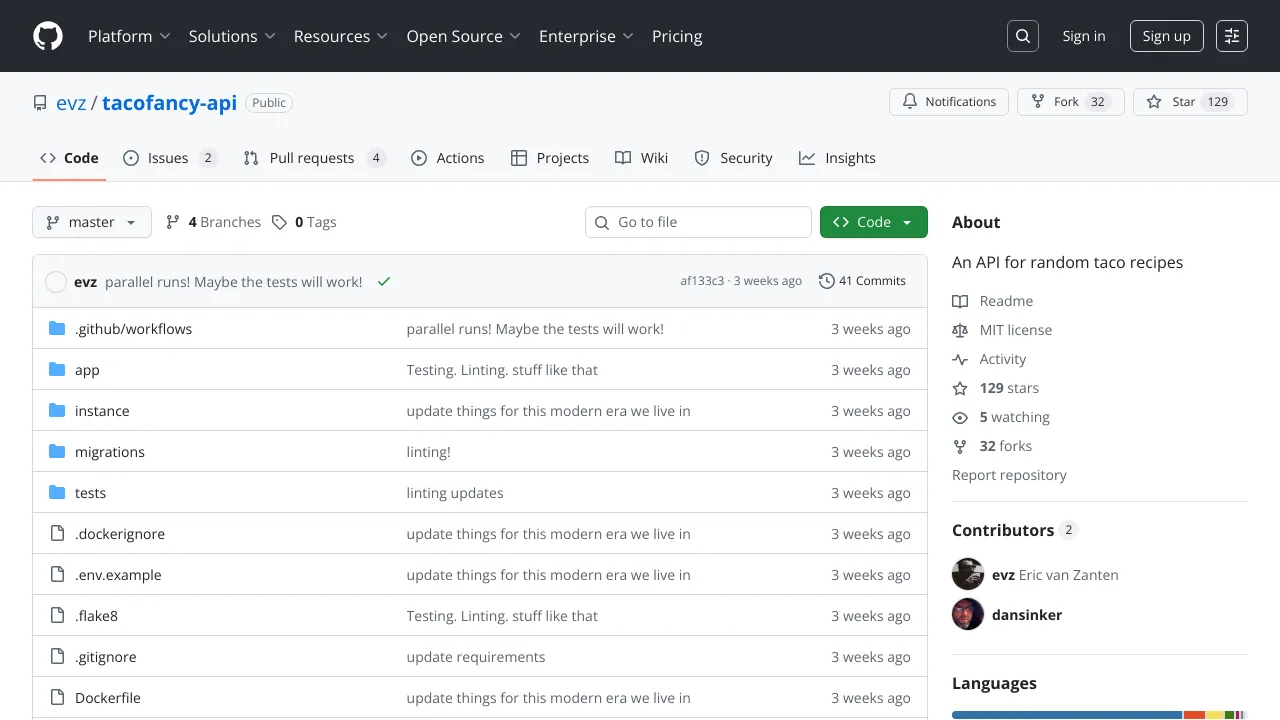Click evz Eric van Zanten contributor avatar
The height and width of the screenshot is (720, 1280).
968,574
